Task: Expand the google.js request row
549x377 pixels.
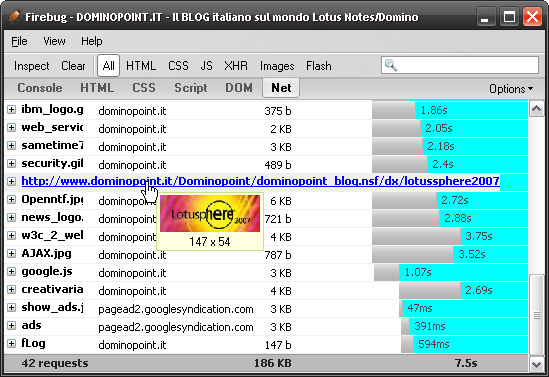Action: pyautogui.click(x=11, y=271)
